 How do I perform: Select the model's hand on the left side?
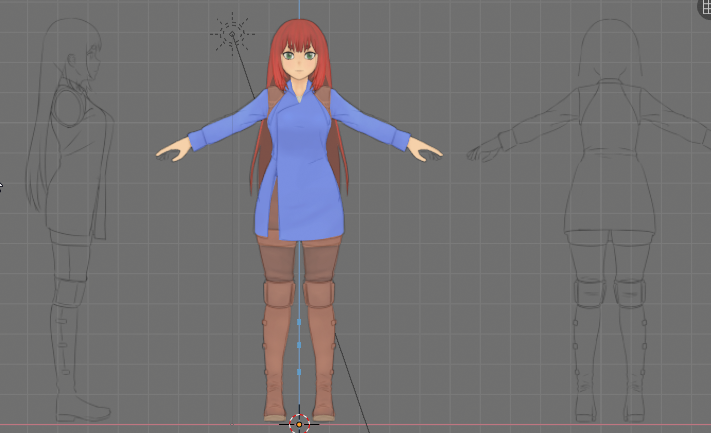click(x=174, y=150)
